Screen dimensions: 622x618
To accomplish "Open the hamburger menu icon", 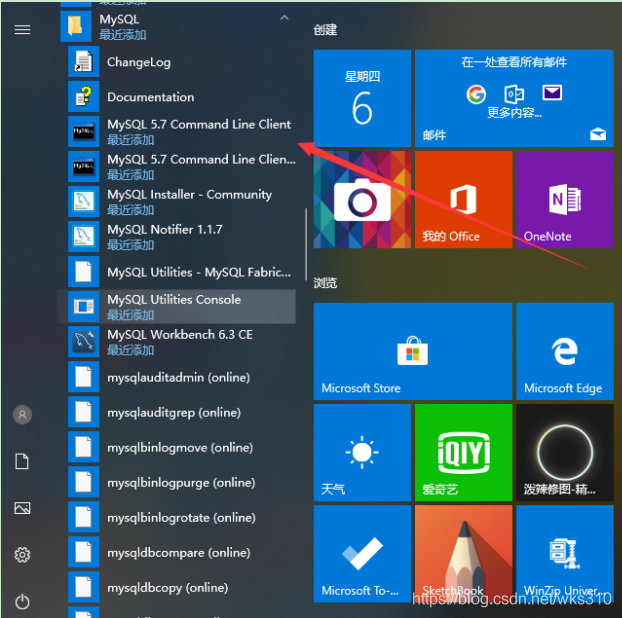I will tap(22, 30).
